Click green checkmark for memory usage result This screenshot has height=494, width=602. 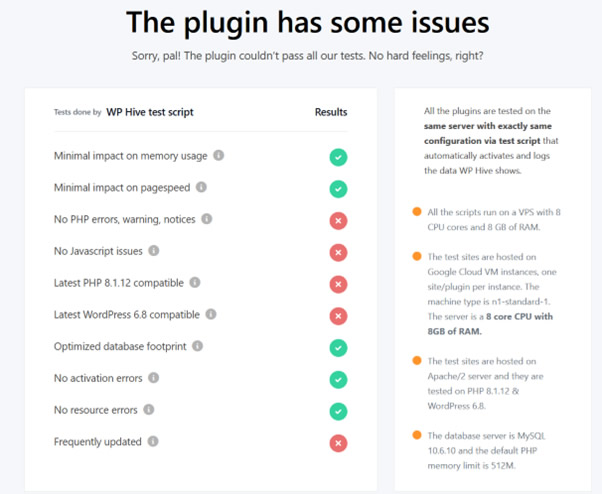click(x=338, y=157)
